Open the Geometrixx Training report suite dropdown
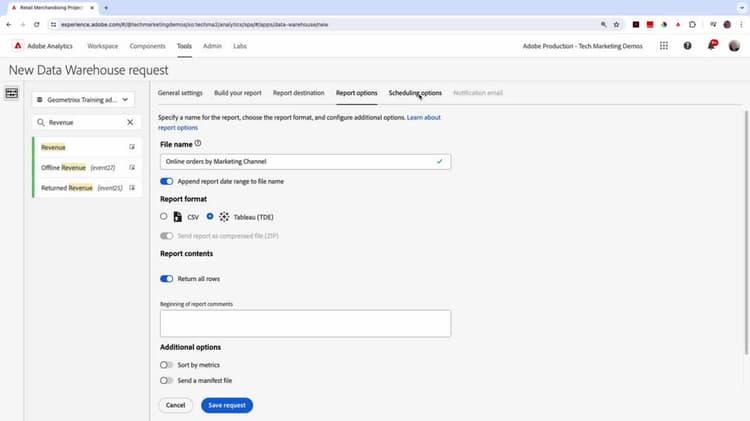This screenshot has width=750, height=421. [x=83, y=100]
